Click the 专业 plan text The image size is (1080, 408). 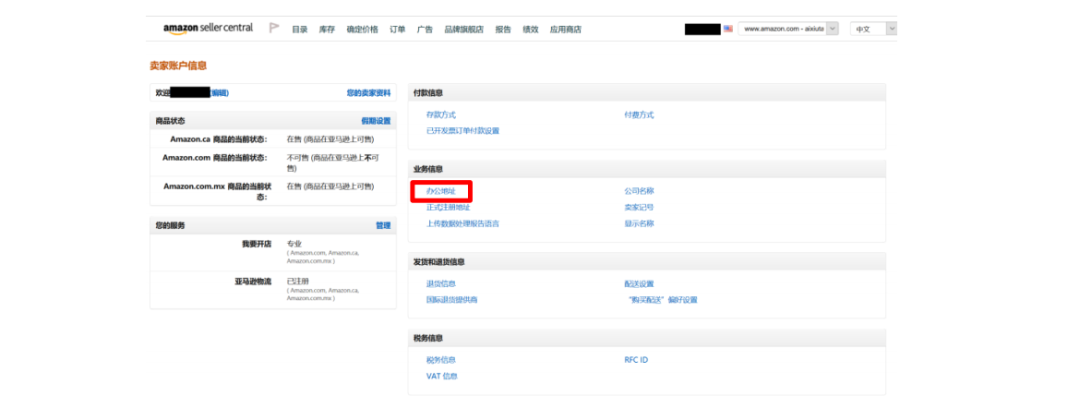pos(294,244)
